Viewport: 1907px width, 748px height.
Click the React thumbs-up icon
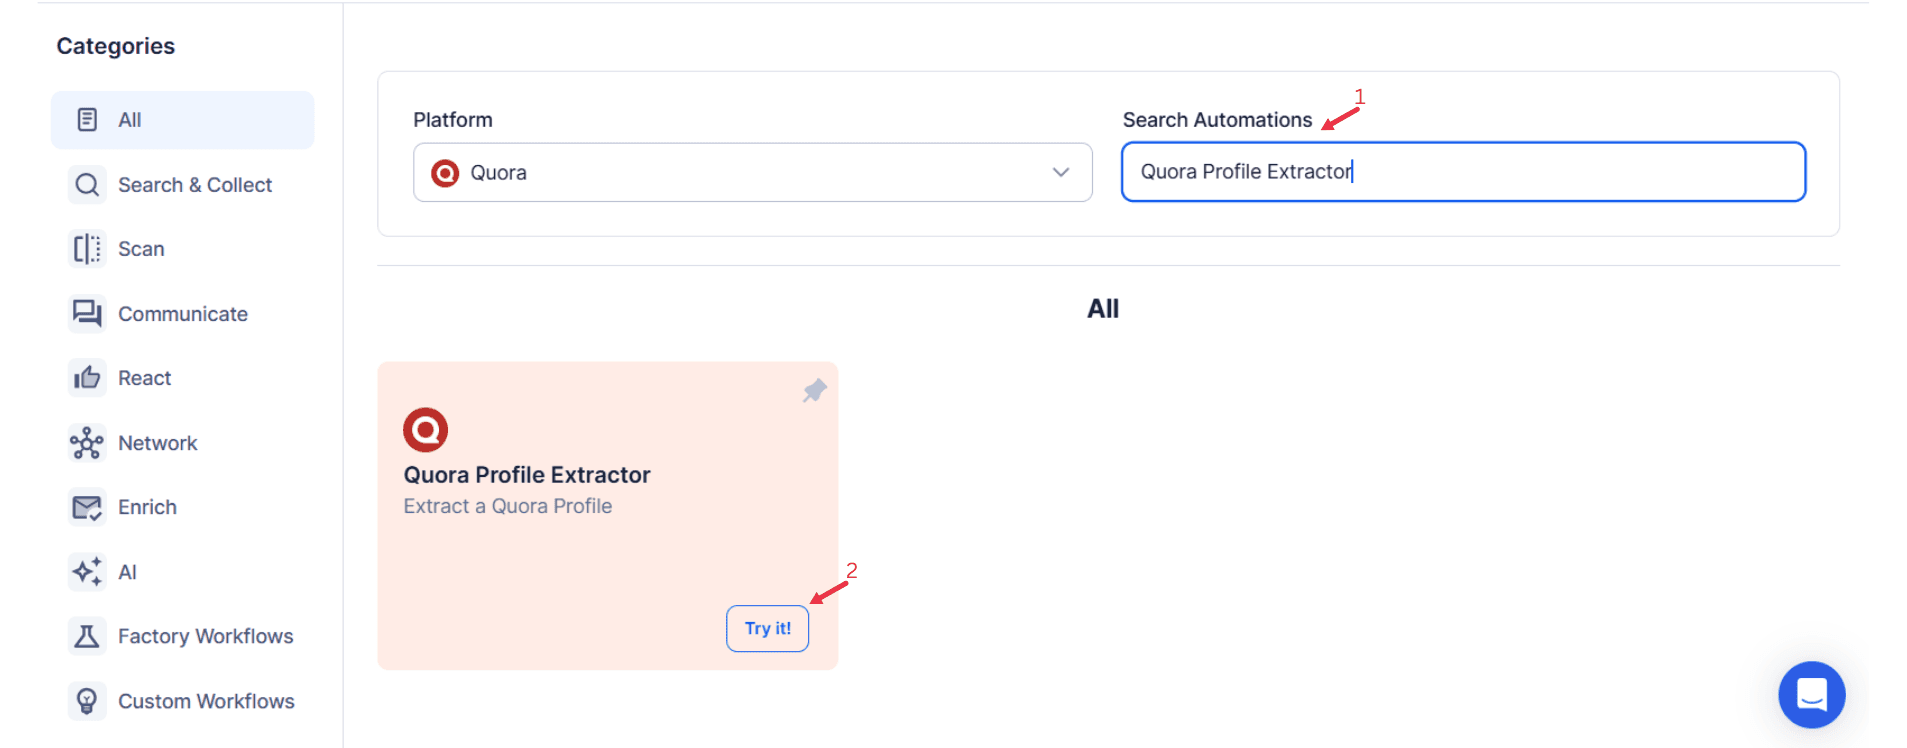click(87, 378)
